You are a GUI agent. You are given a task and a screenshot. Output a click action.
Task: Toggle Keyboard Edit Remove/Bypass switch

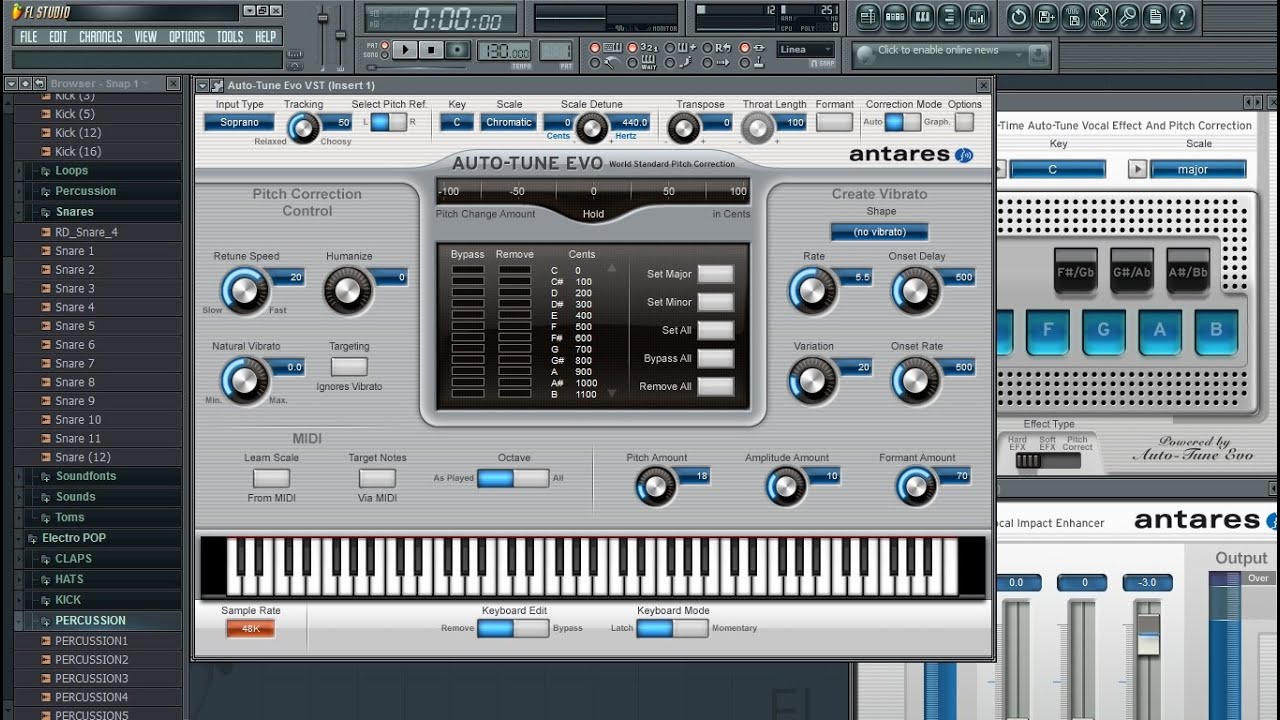click(x=513, y=628)
